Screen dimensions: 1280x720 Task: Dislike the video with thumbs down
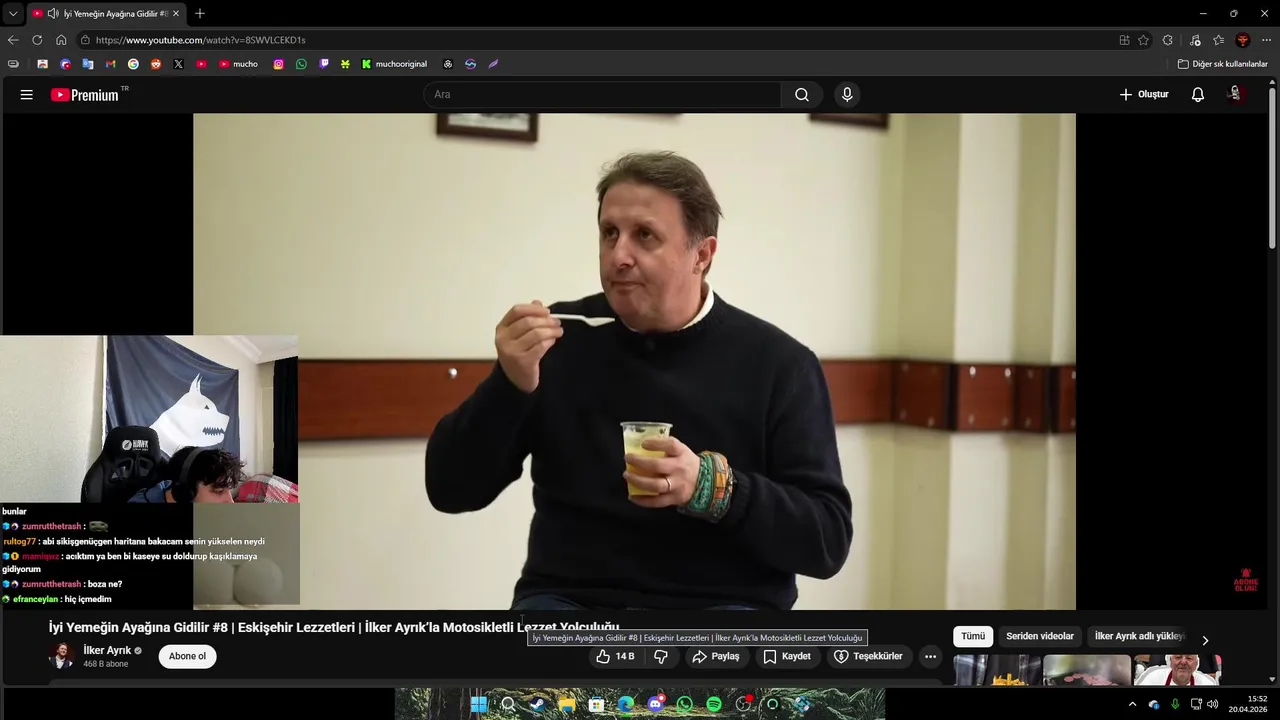pyautogui.click(x=660, y=657)
